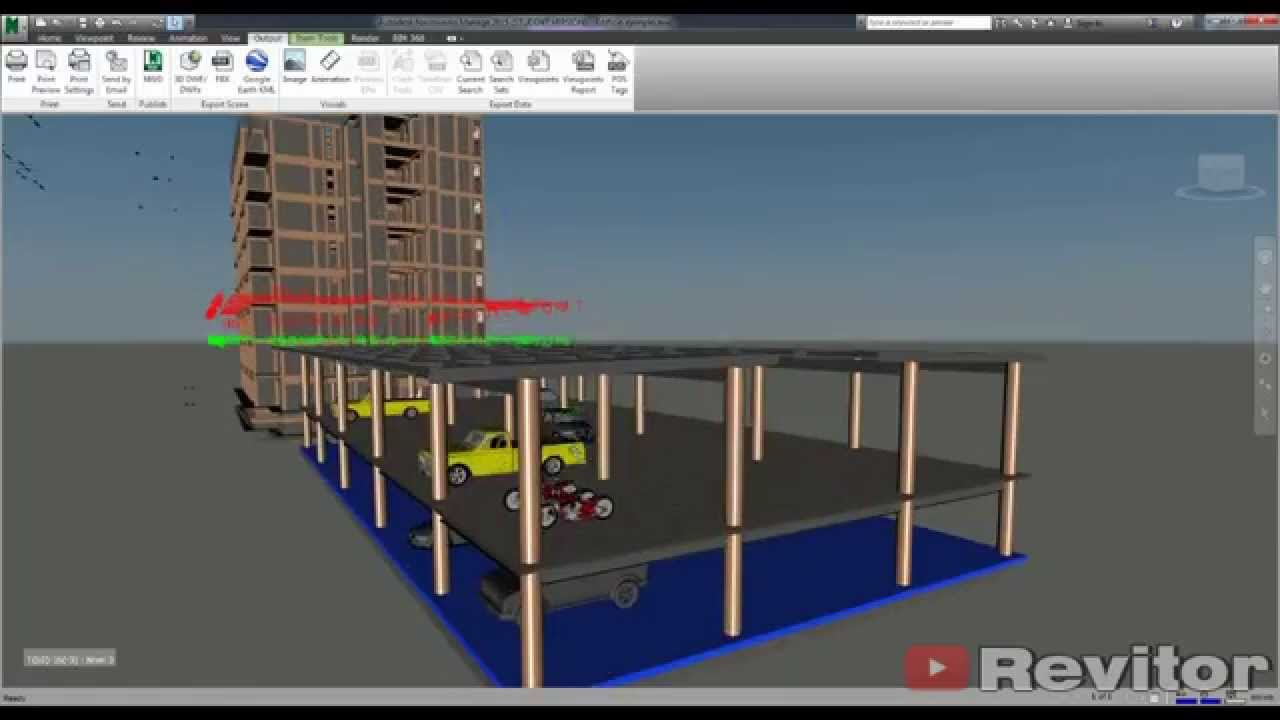Expand the Quick Access toolbar customize dropdown
Viewport: 1280px width, 720px height.
[x=190, y=21]
